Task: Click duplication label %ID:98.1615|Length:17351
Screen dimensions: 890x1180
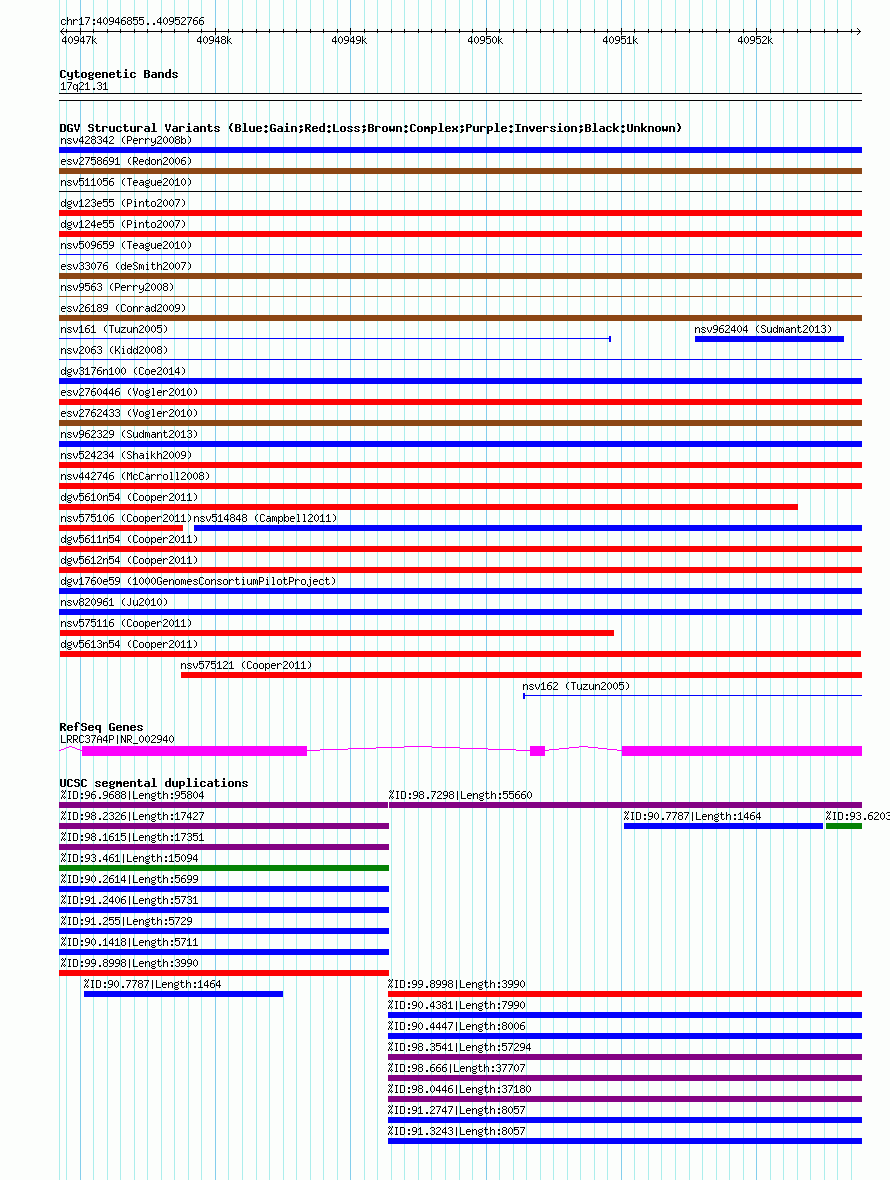Action: (132, 838)
